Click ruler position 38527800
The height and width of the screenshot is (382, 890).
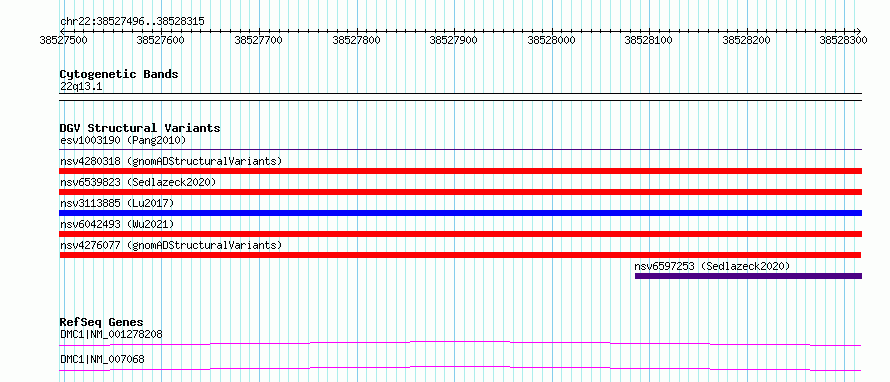357,40
